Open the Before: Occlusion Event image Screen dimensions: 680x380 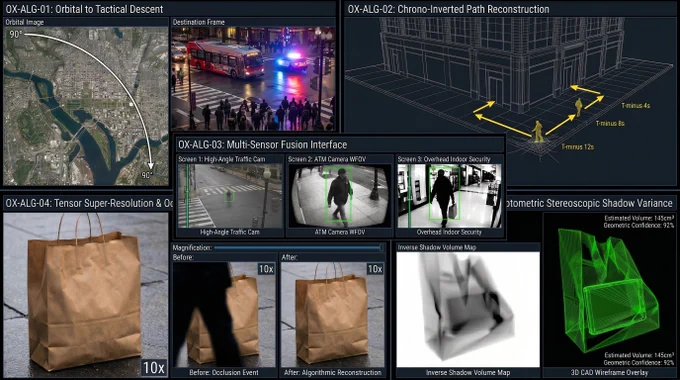pos(224,314)
